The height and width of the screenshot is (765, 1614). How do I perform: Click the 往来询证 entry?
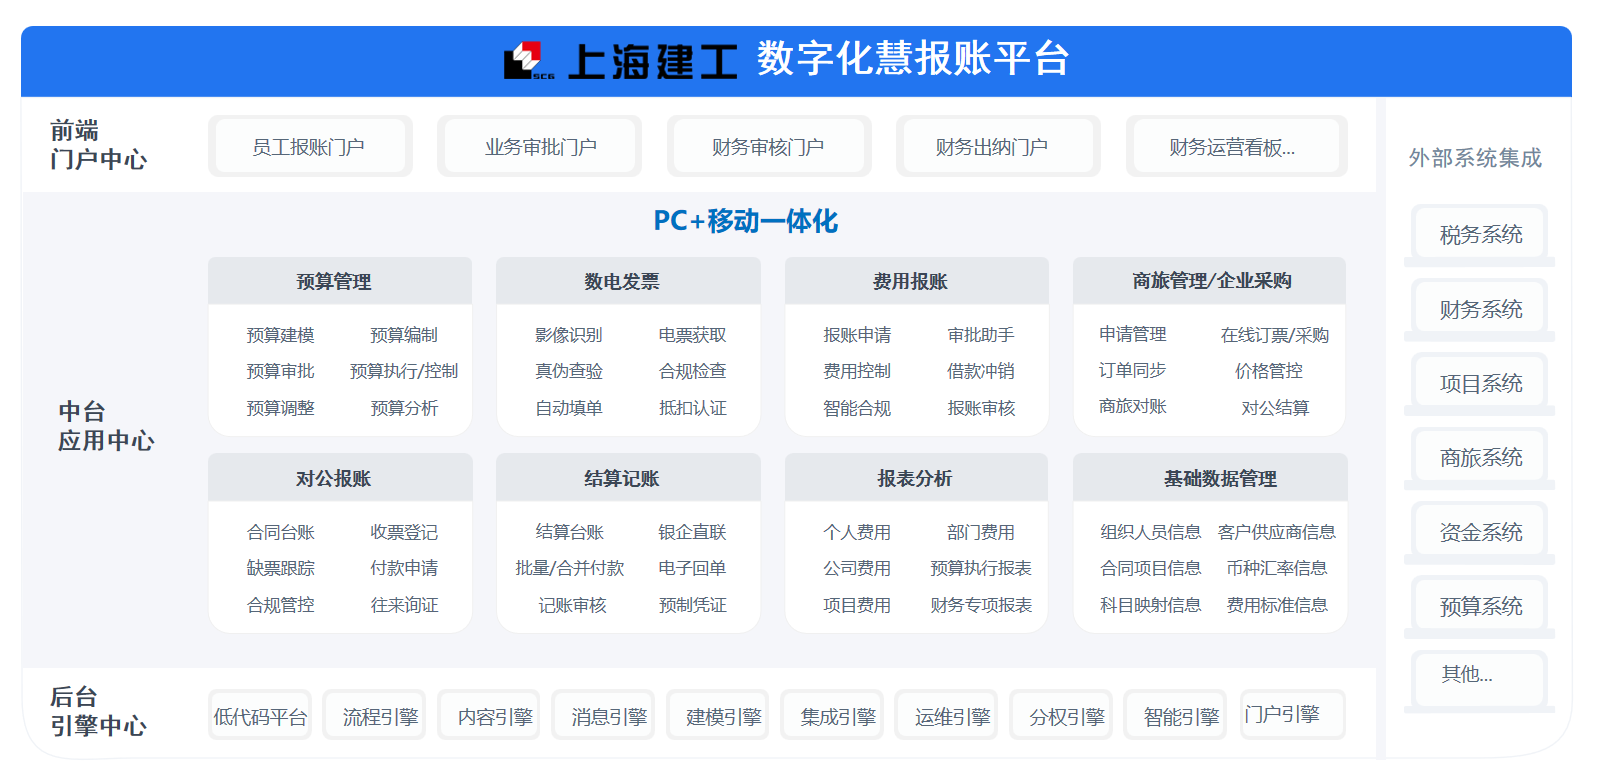click(x=404, y=605)
